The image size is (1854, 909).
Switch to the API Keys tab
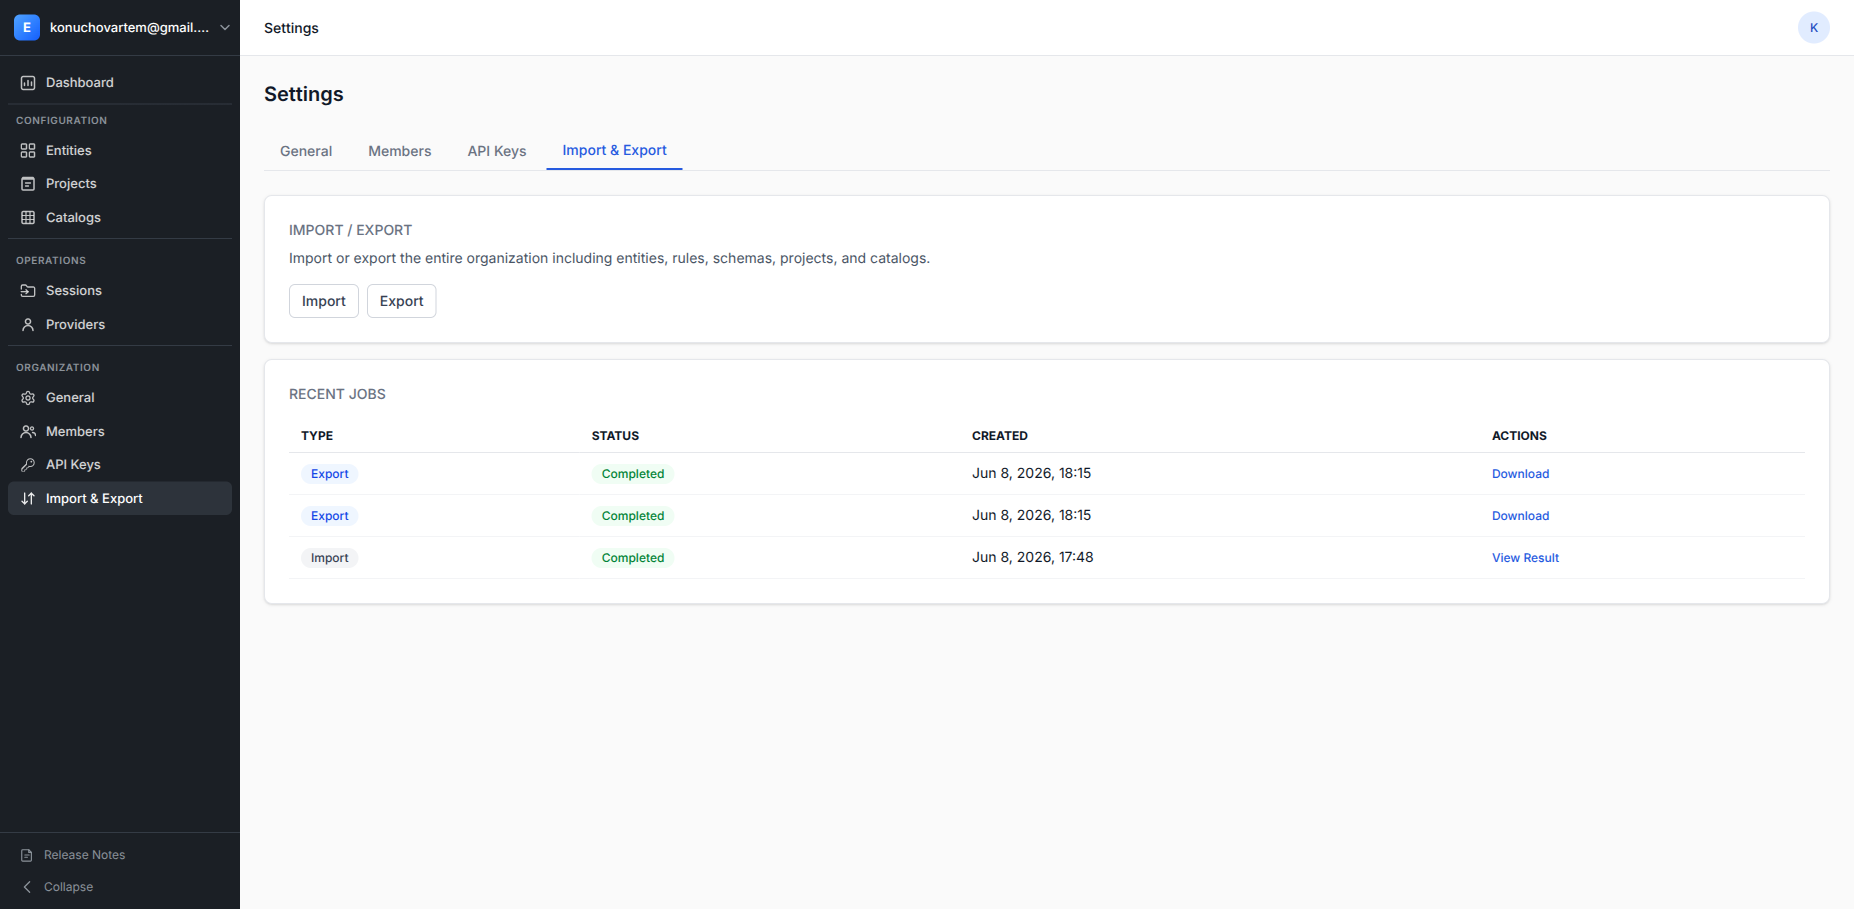(497, 151)
